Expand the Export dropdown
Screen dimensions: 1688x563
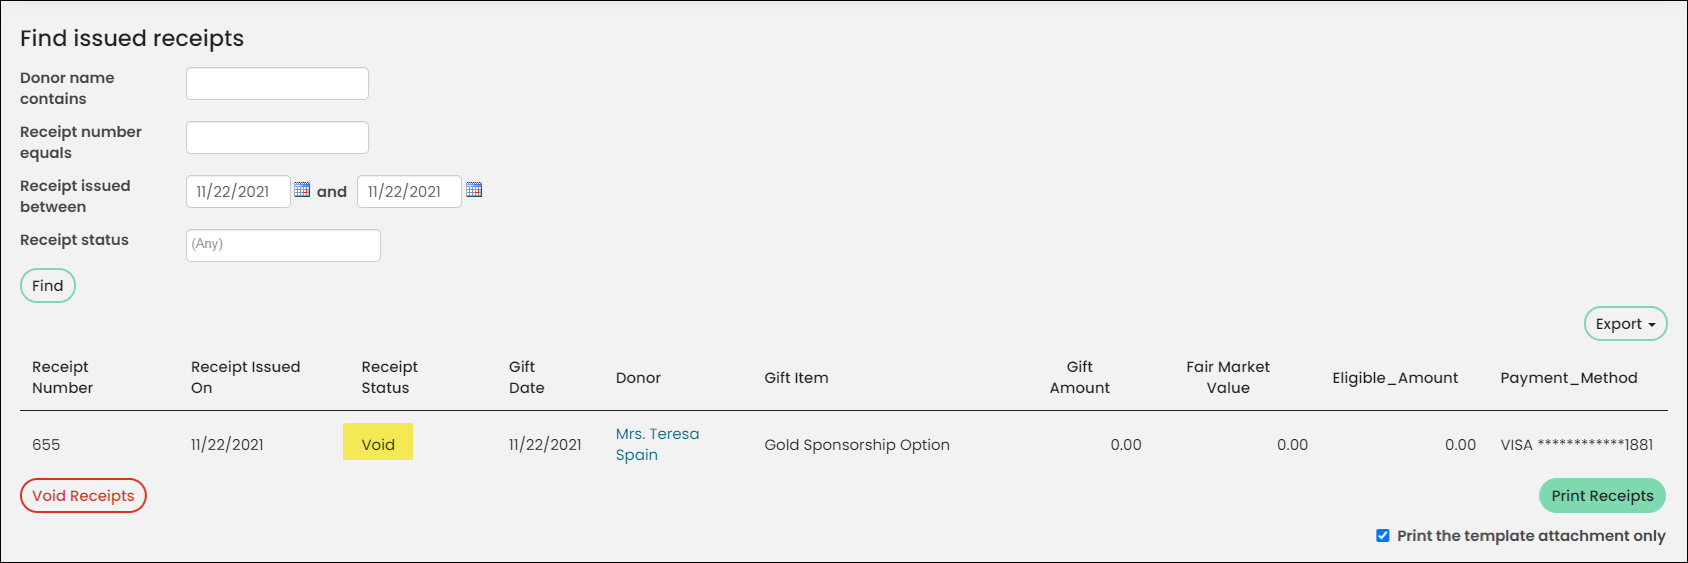pyautogui.click(x=1625, y=324)
